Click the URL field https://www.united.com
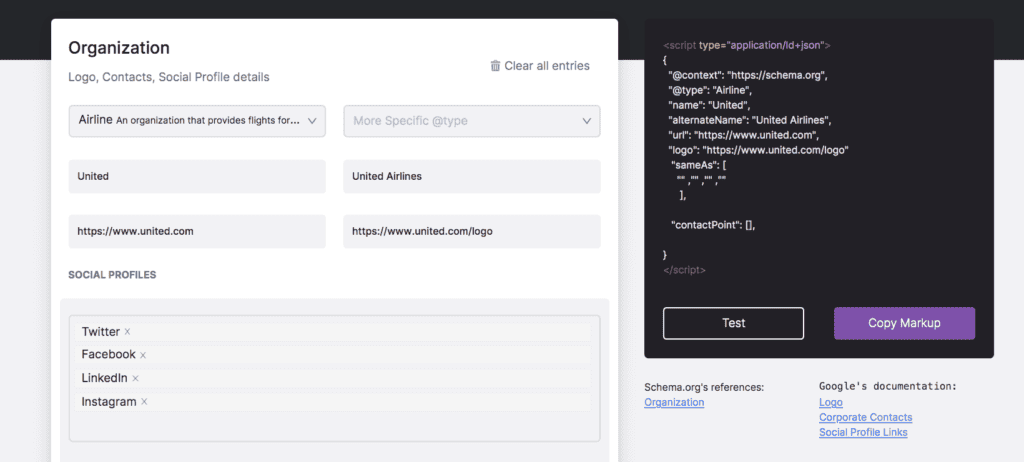The height and width of the screenshot is (462, 1024). (197, 231)
